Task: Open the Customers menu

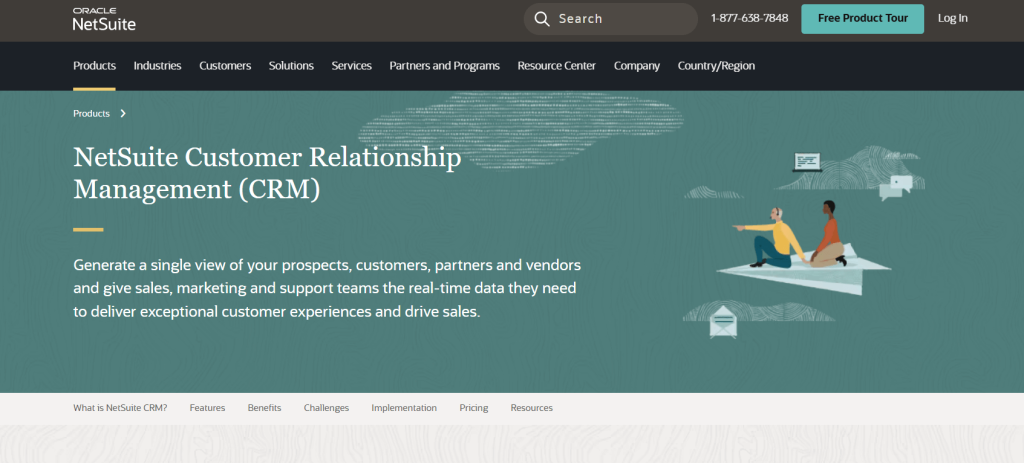Action: click(225, 66)
